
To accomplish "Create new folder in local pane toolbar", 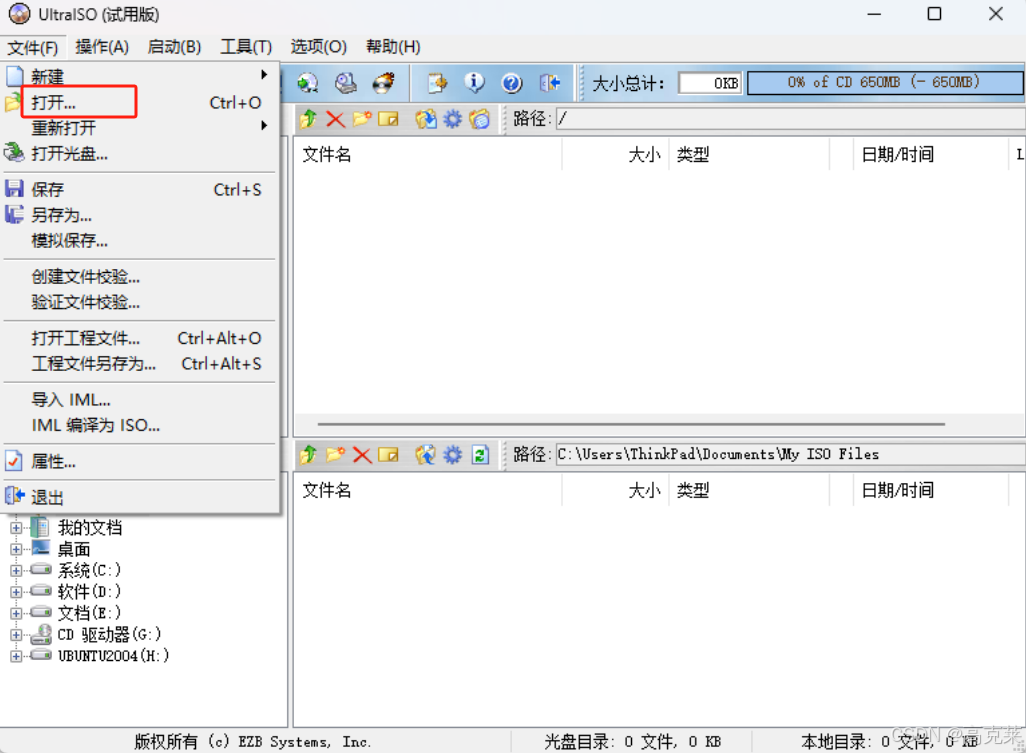I will (x=335, y=454).
